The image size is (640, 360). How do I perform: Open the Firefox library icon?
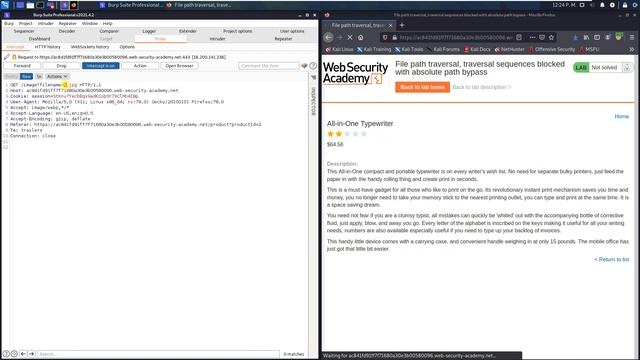(586, 37)
